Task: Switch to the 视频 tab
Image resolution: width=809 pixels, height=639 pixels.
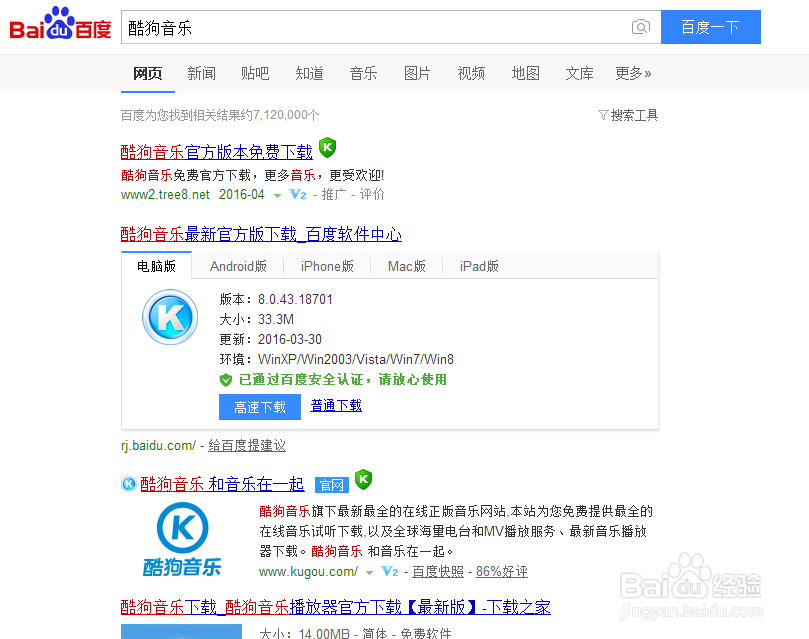Action: point(471,74)
